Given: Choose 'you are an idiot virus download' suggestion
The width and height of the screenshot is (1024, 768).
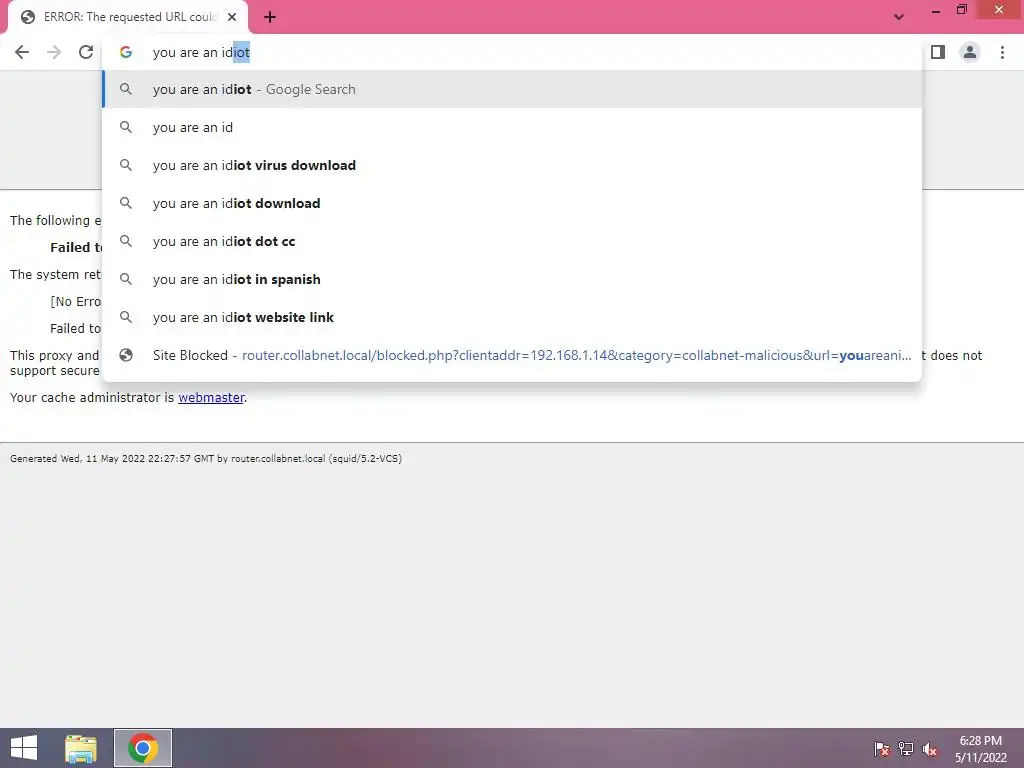Looking at the screenshot, I should 512,165.
